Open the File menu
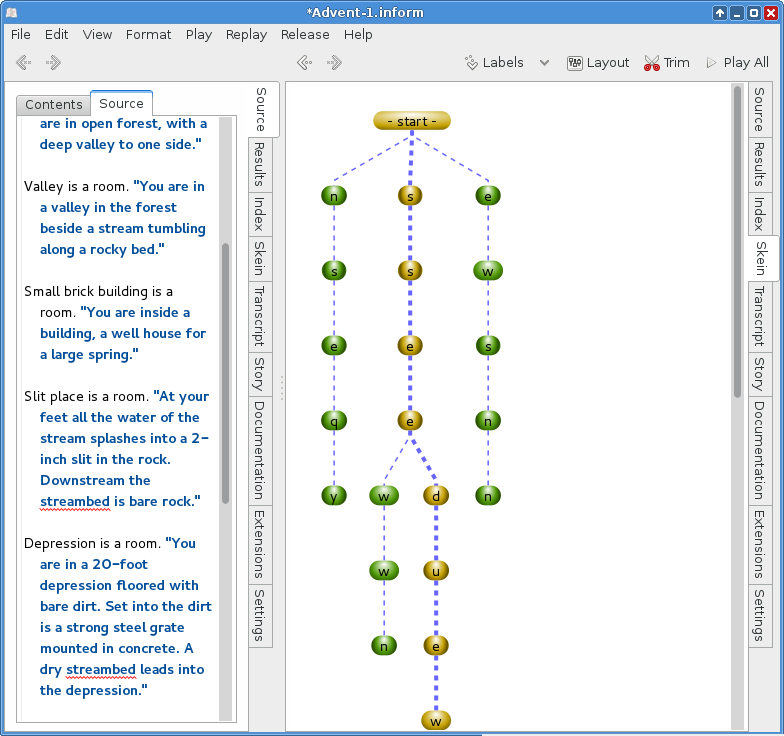Viewport: 784px width, 736px height. [x=20, y=34]
